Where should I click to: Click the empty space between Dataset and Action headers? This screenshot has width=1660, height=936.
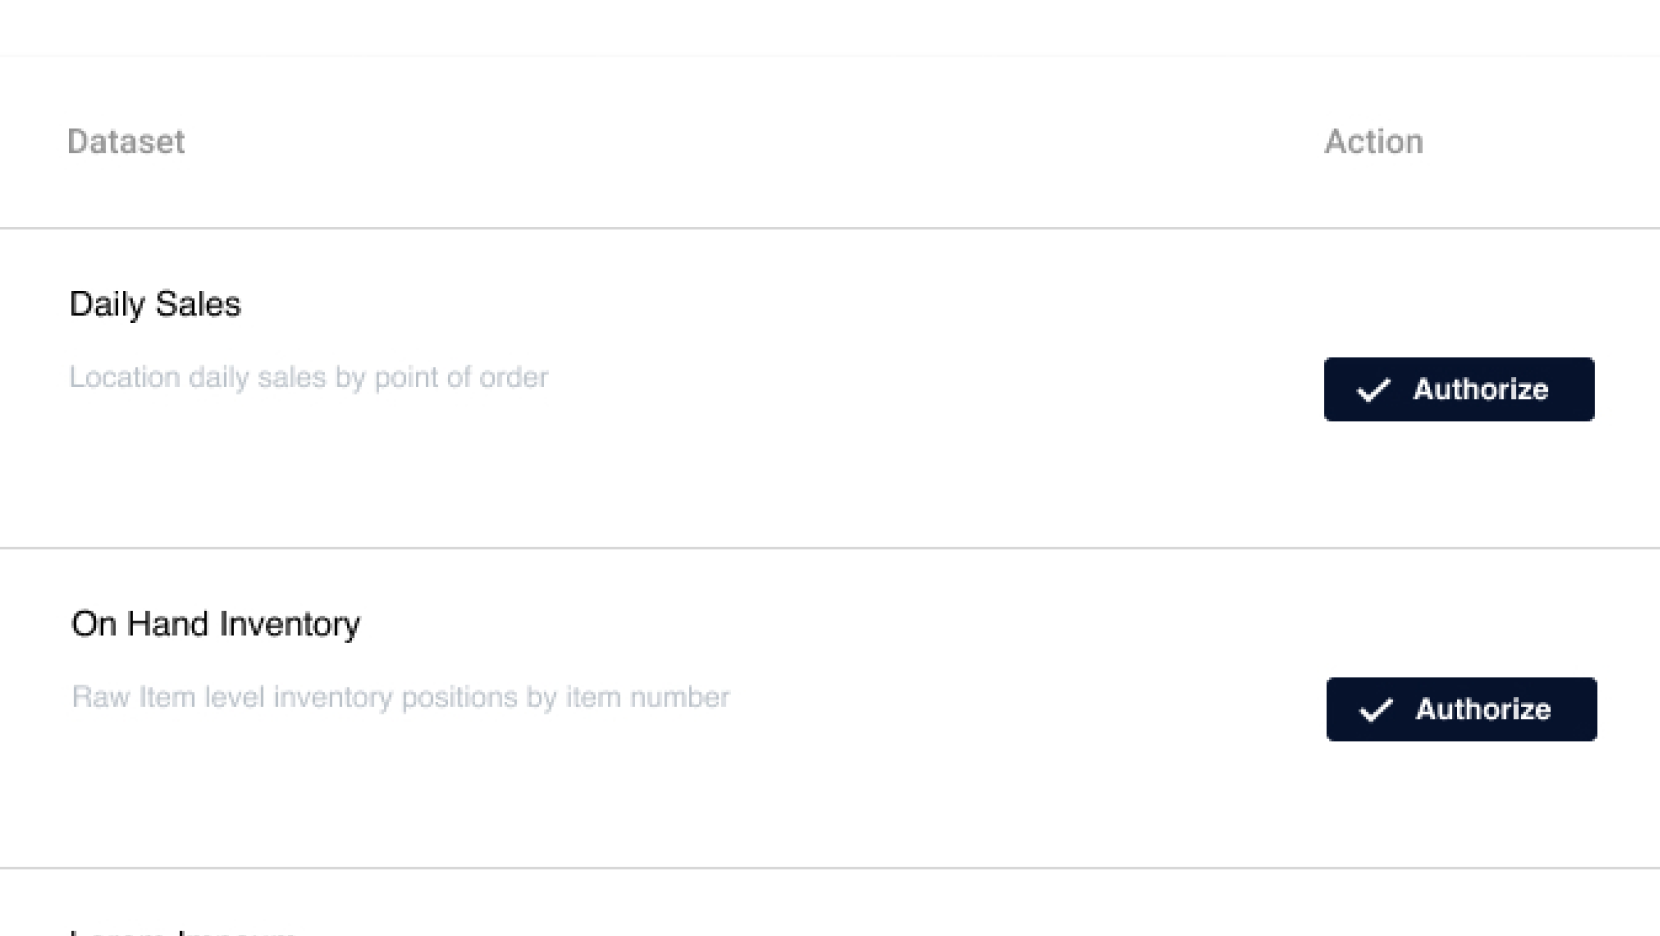click(x=750, y=142)
